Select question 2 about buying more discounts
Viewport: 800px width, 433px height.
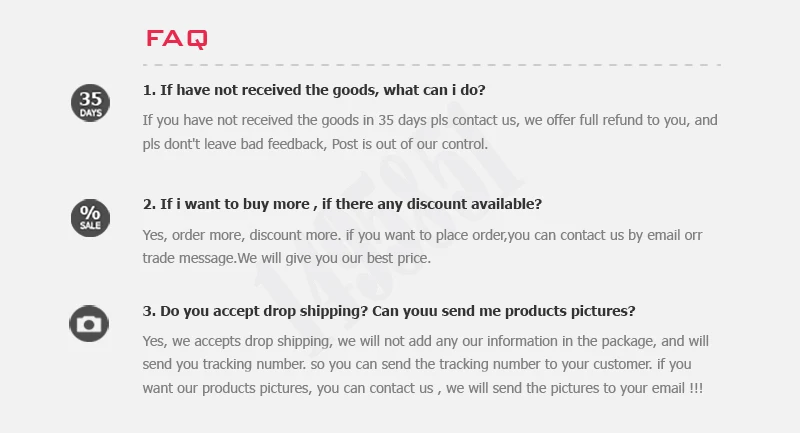(x=342, y=204)
